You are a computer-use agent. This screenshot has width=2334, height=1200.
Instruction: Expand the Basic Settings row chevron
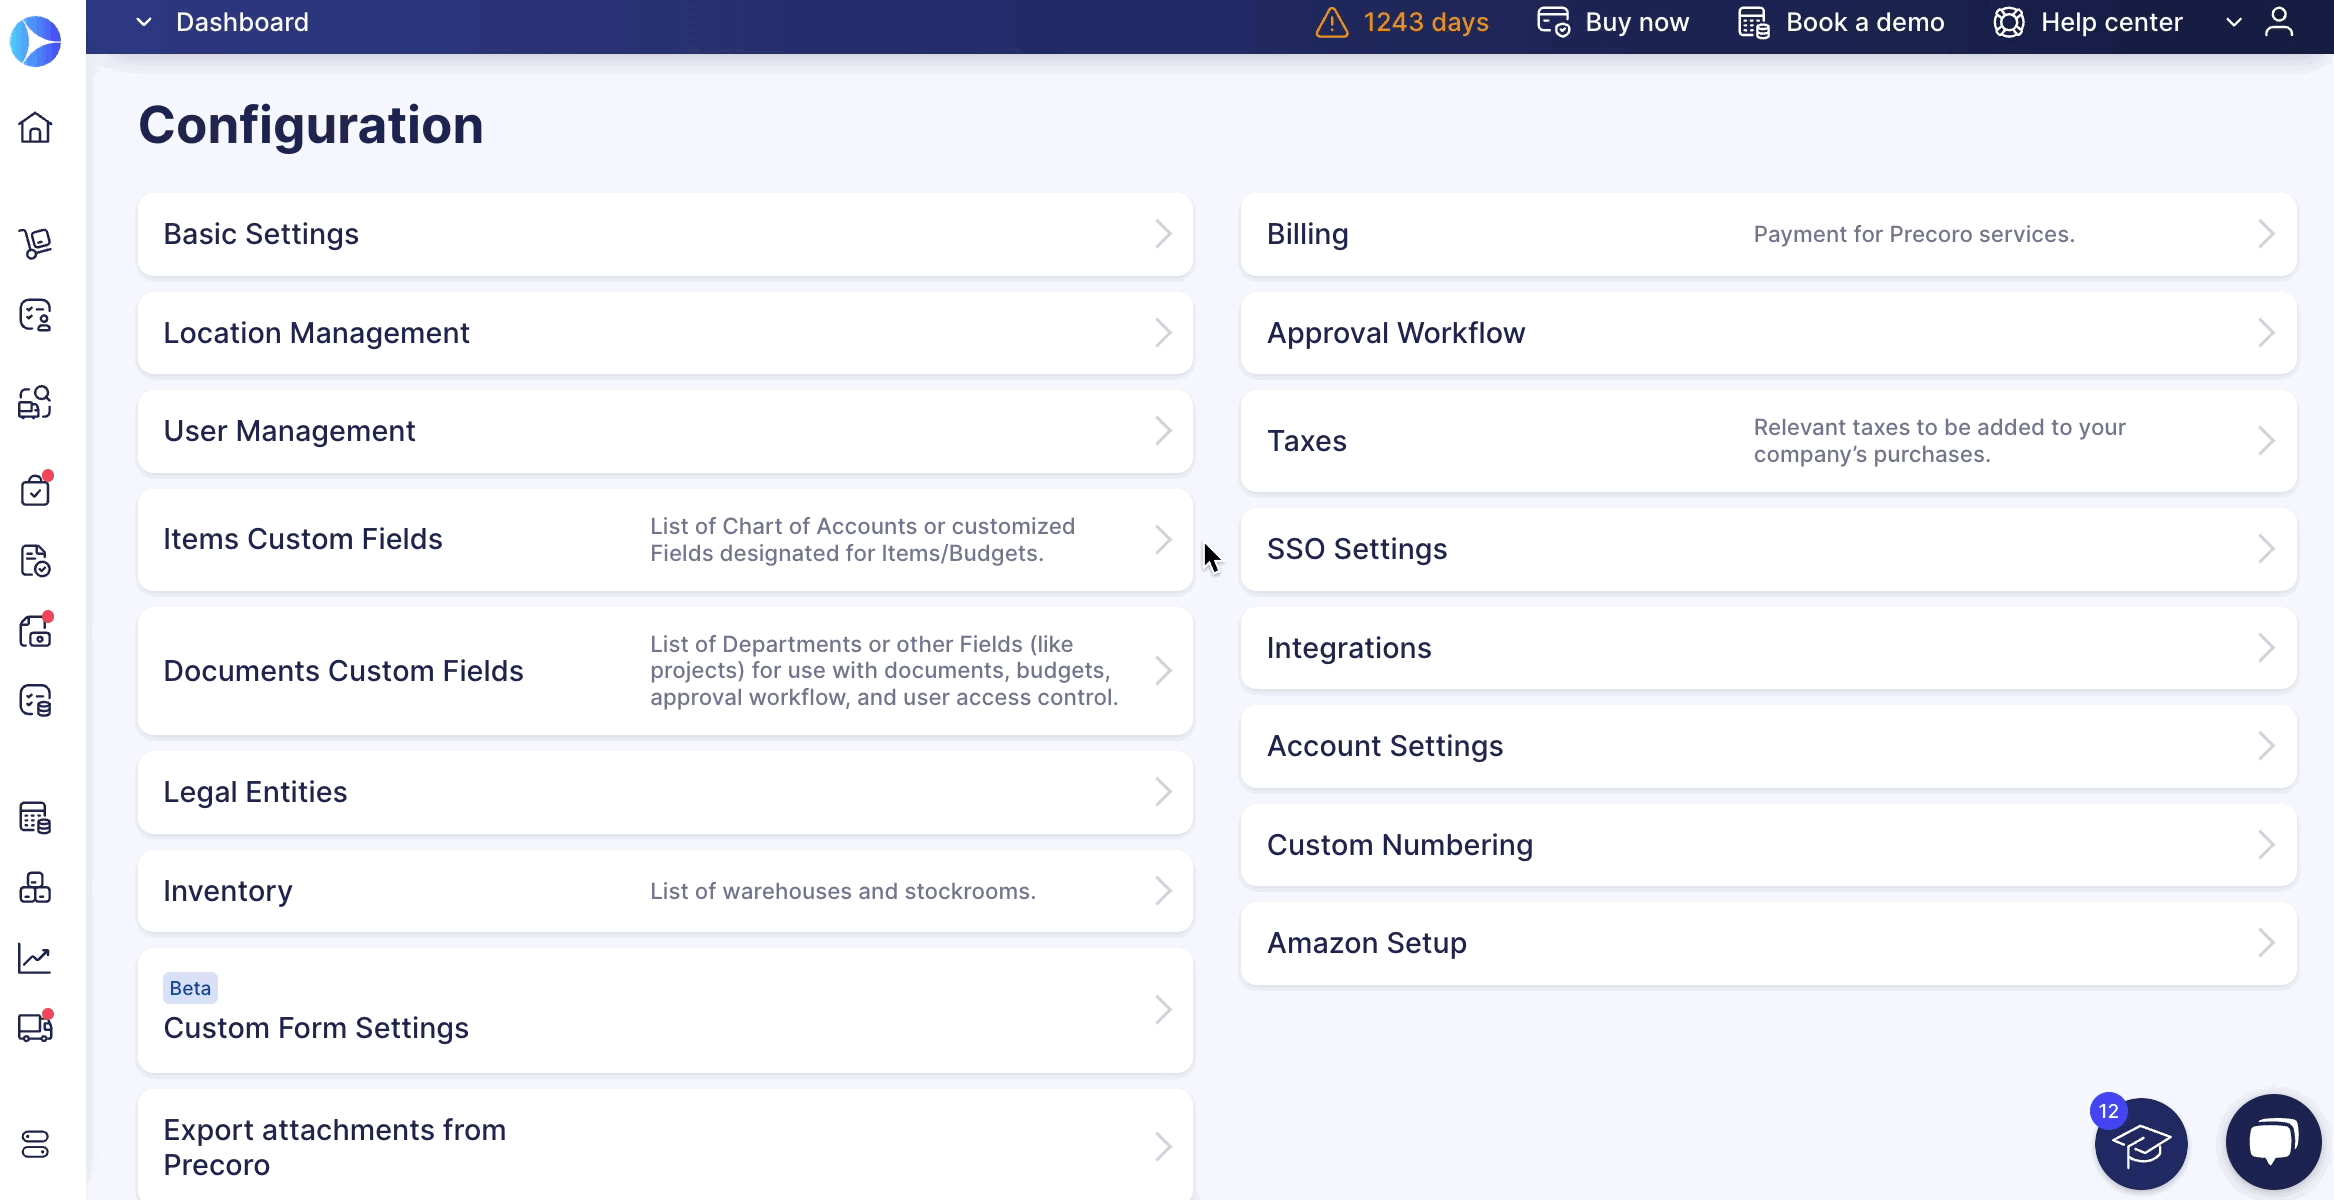tap(1162, 234)
